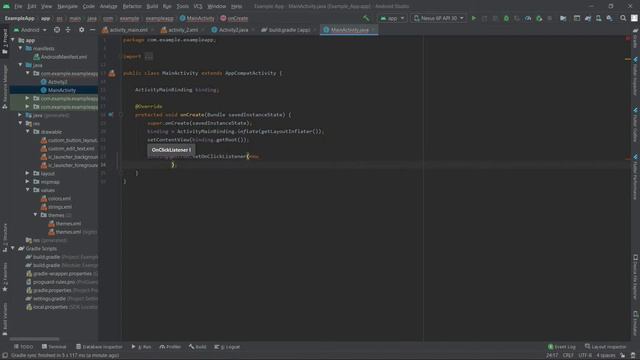Open the Layout Inspector

pos(606,347)
